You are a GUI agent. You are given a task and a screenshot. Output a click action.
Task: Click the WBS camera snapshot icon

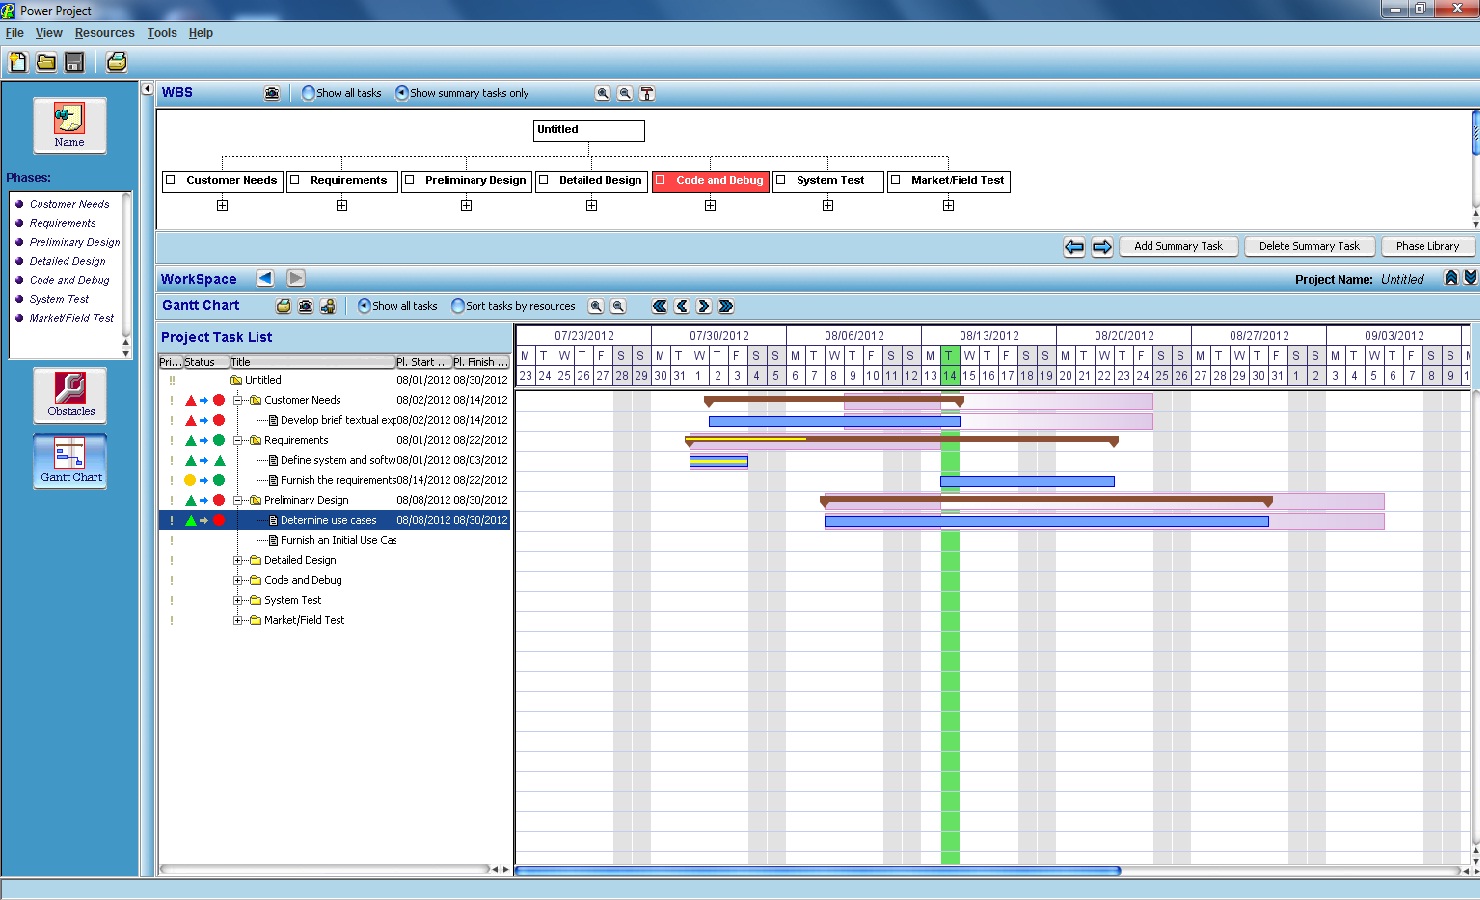tap(272, 93)
